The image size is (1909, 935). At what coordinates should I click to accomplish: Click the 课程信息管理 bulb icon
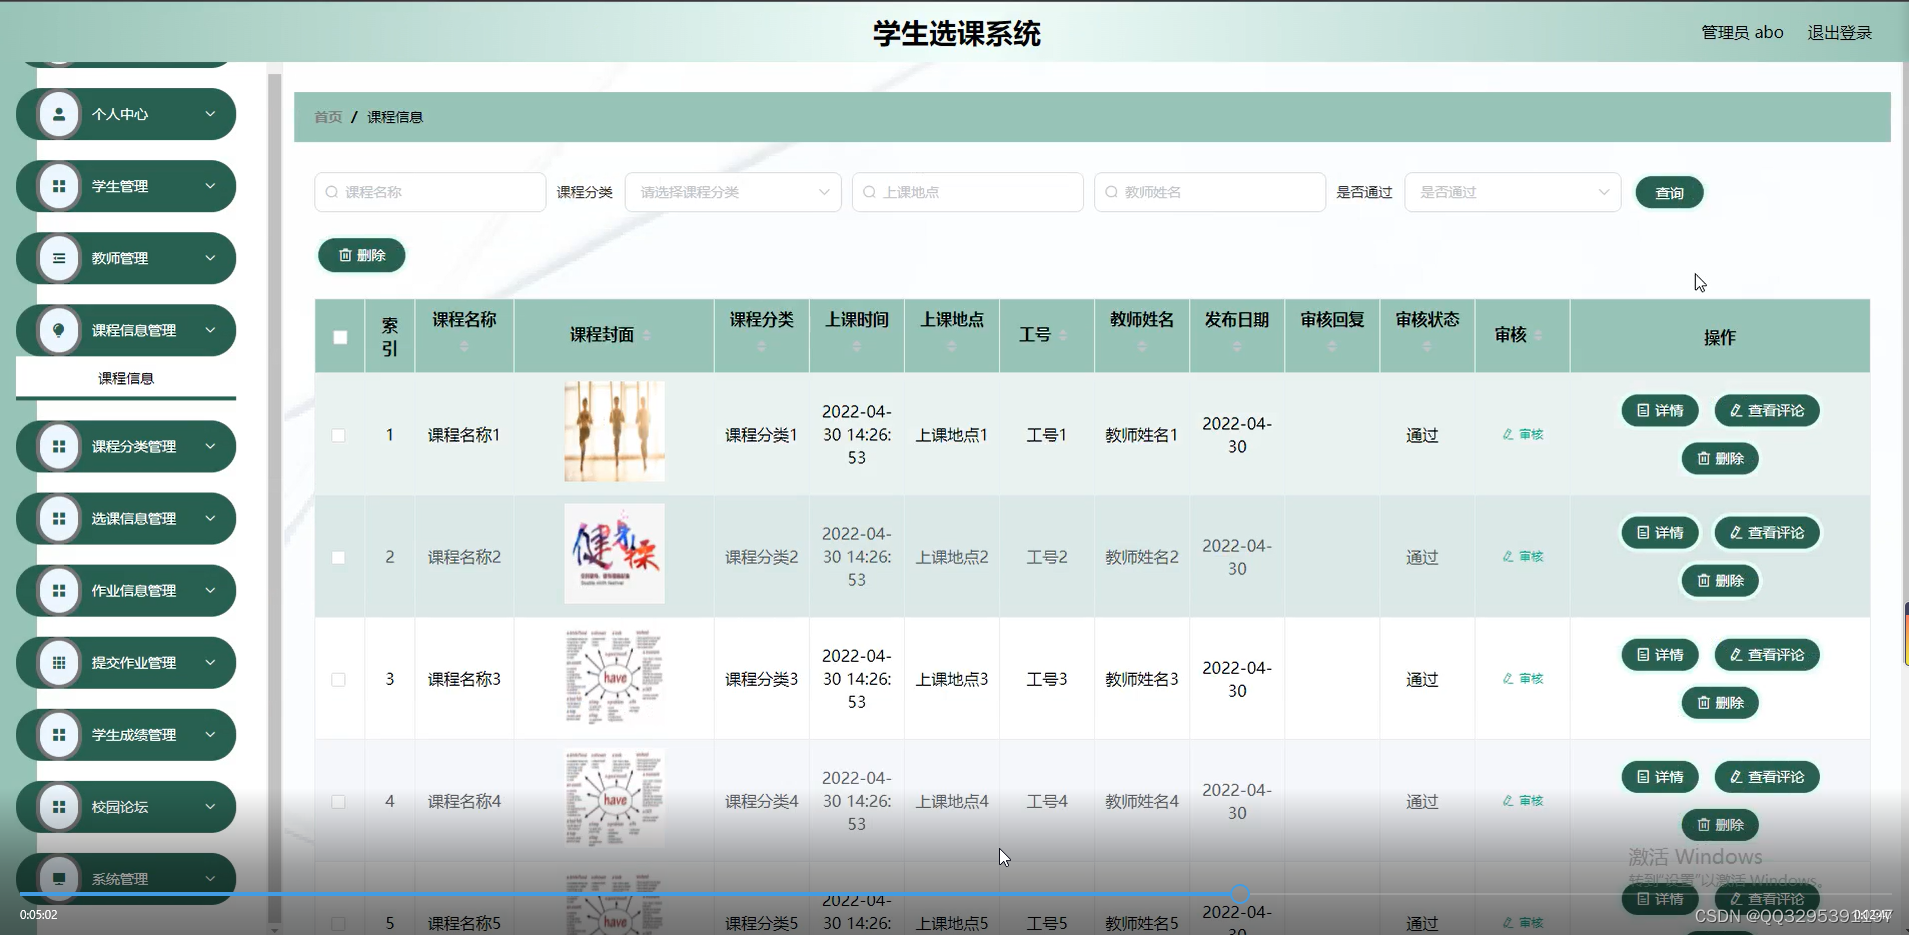point(59,330)
